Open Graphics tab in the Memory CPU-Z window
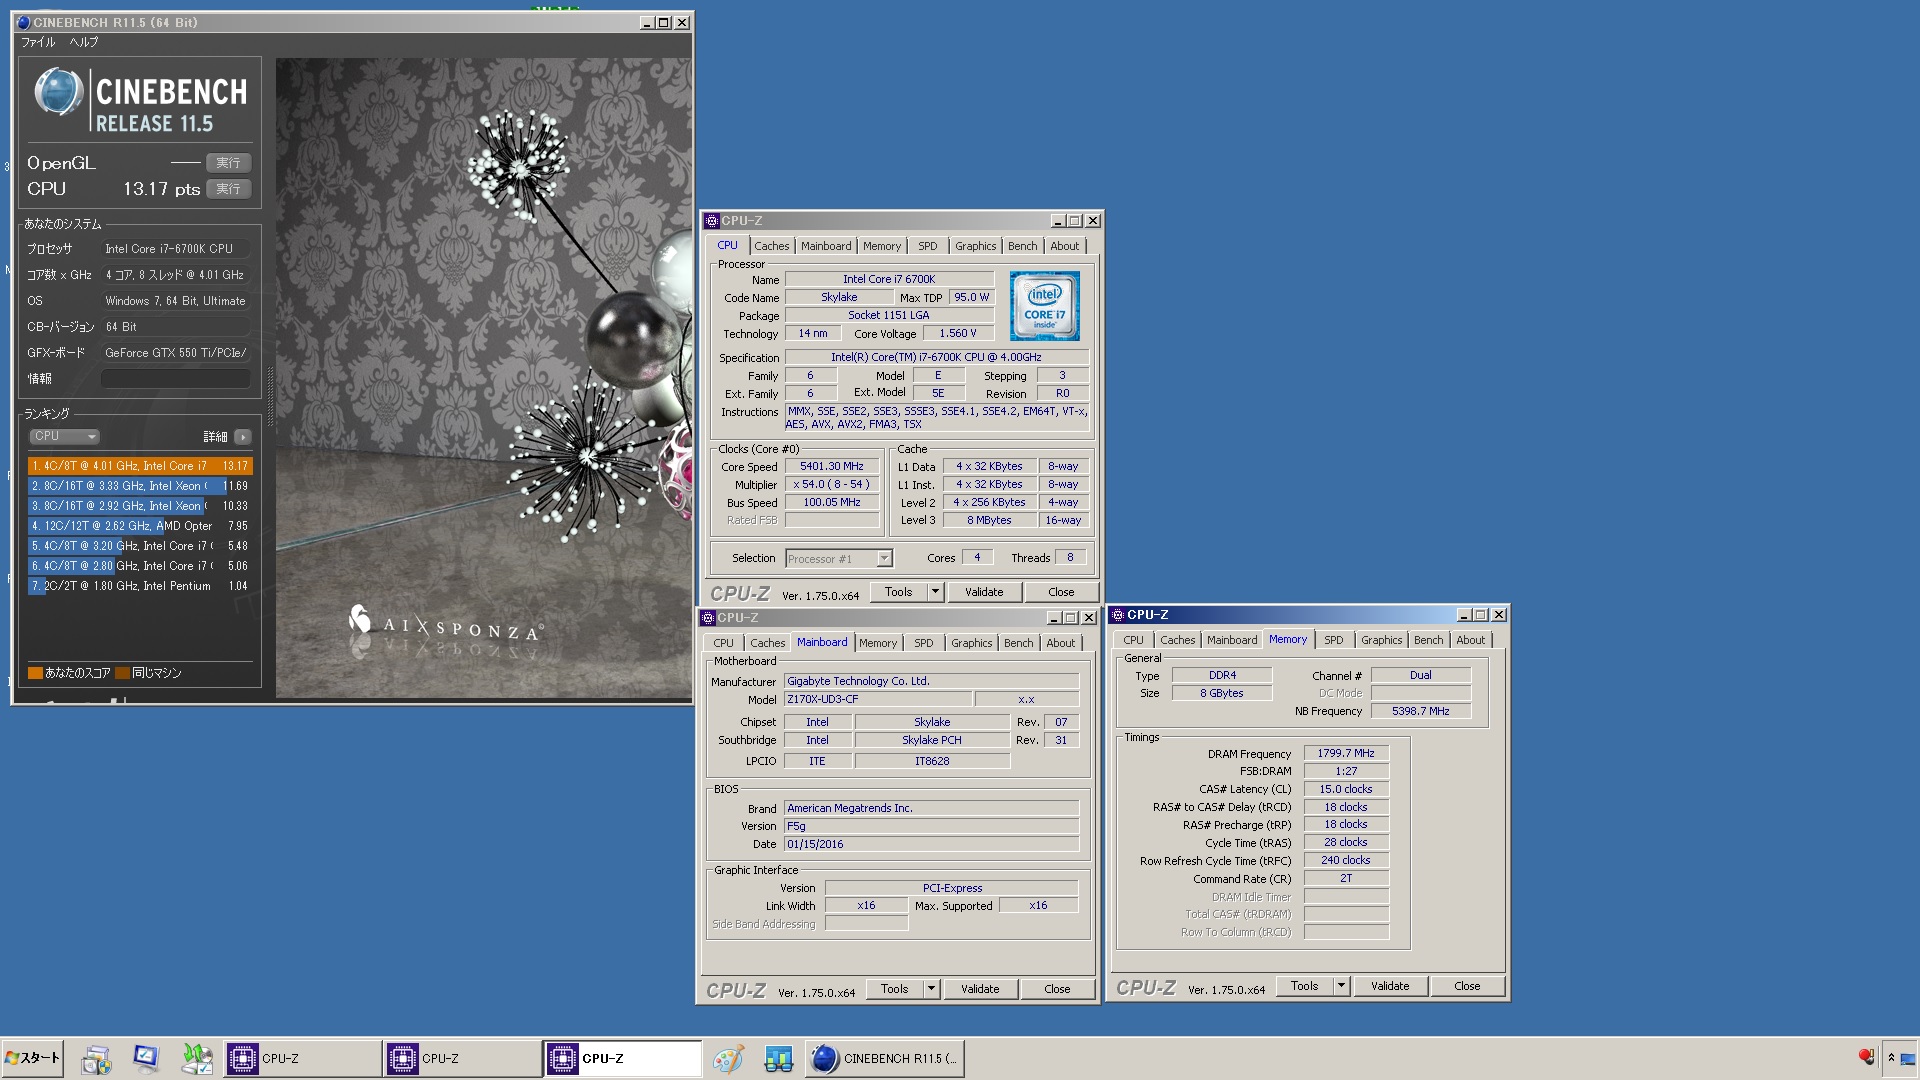The width and height of the screenshot is (1920, 1080). point(1381,640)
